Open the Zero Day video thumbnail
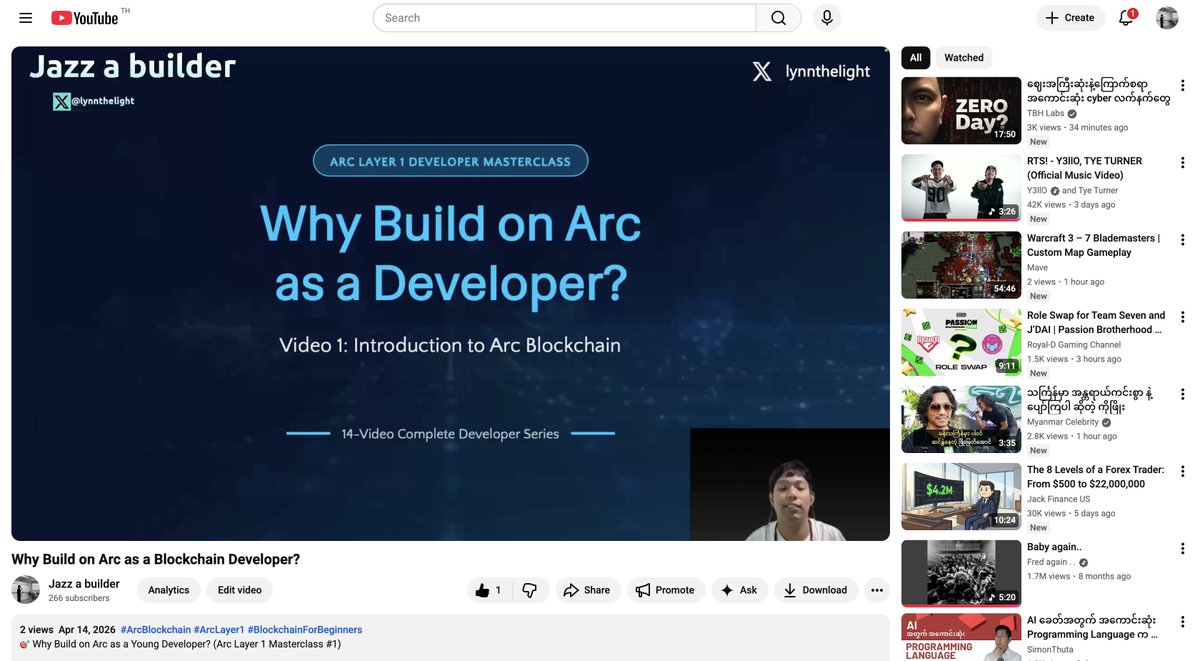This screenshot has height=661, width=1200. coord(961,111)
